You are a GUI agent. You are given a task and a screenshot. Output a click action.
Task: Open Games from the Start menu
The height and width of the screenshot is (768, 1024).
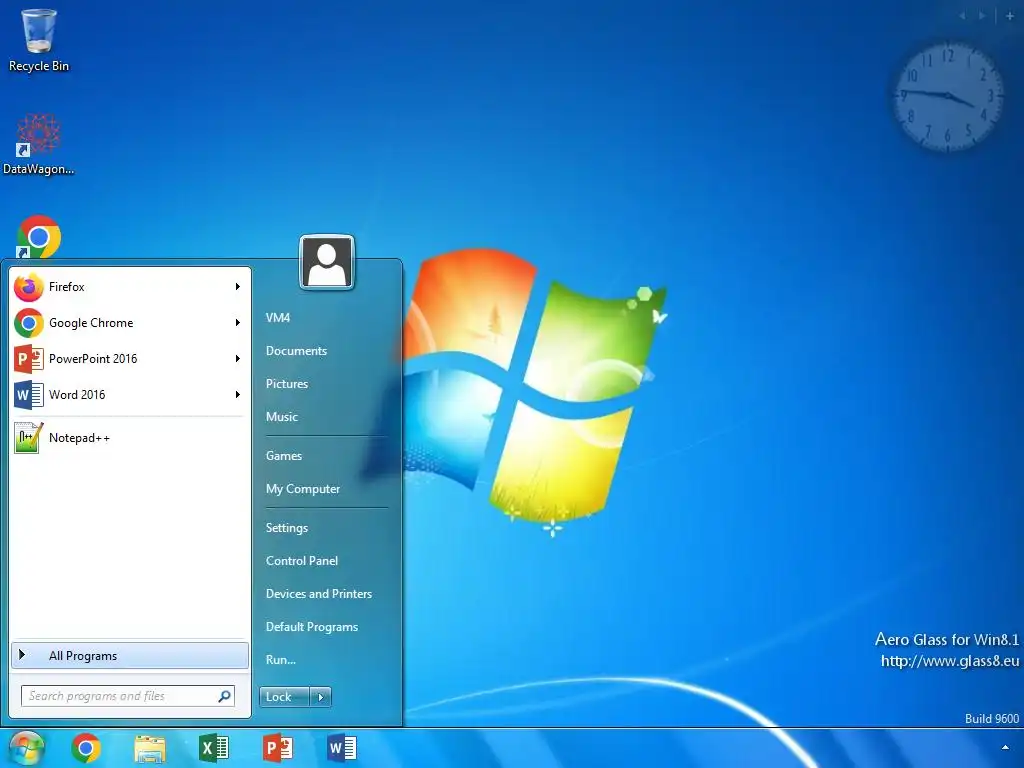point(283,456)
